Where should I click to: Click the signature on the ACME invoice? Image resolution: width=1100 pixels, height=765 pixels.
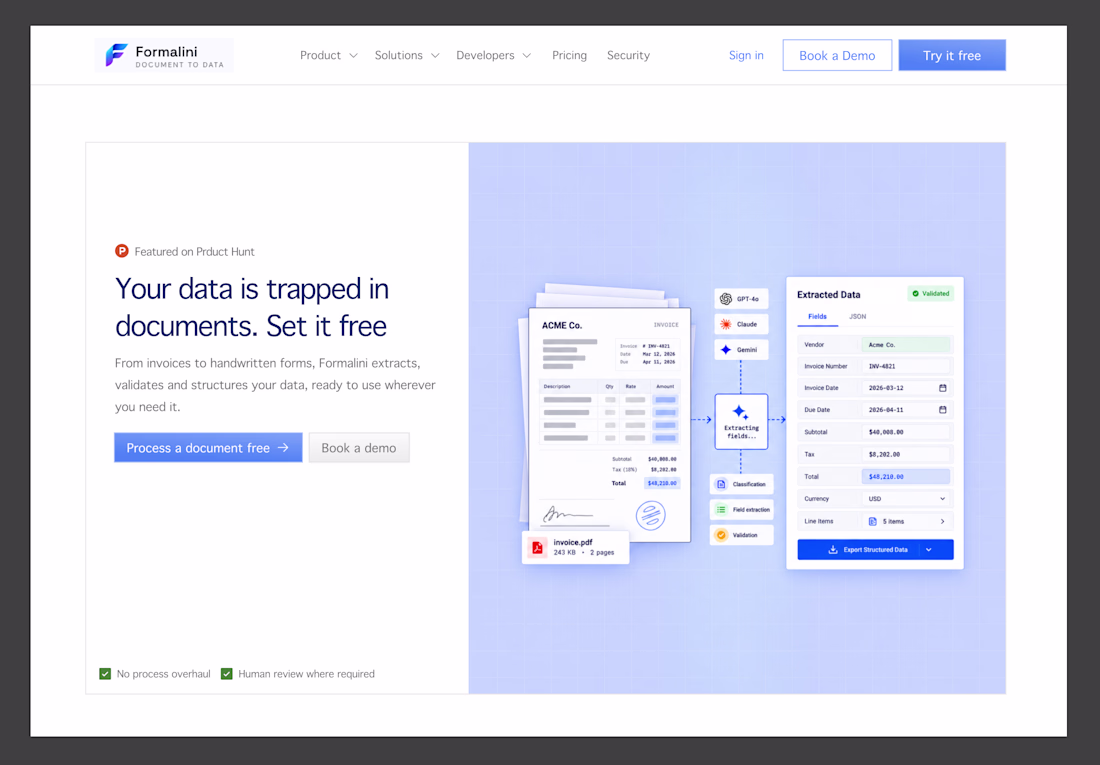[567, 514]
